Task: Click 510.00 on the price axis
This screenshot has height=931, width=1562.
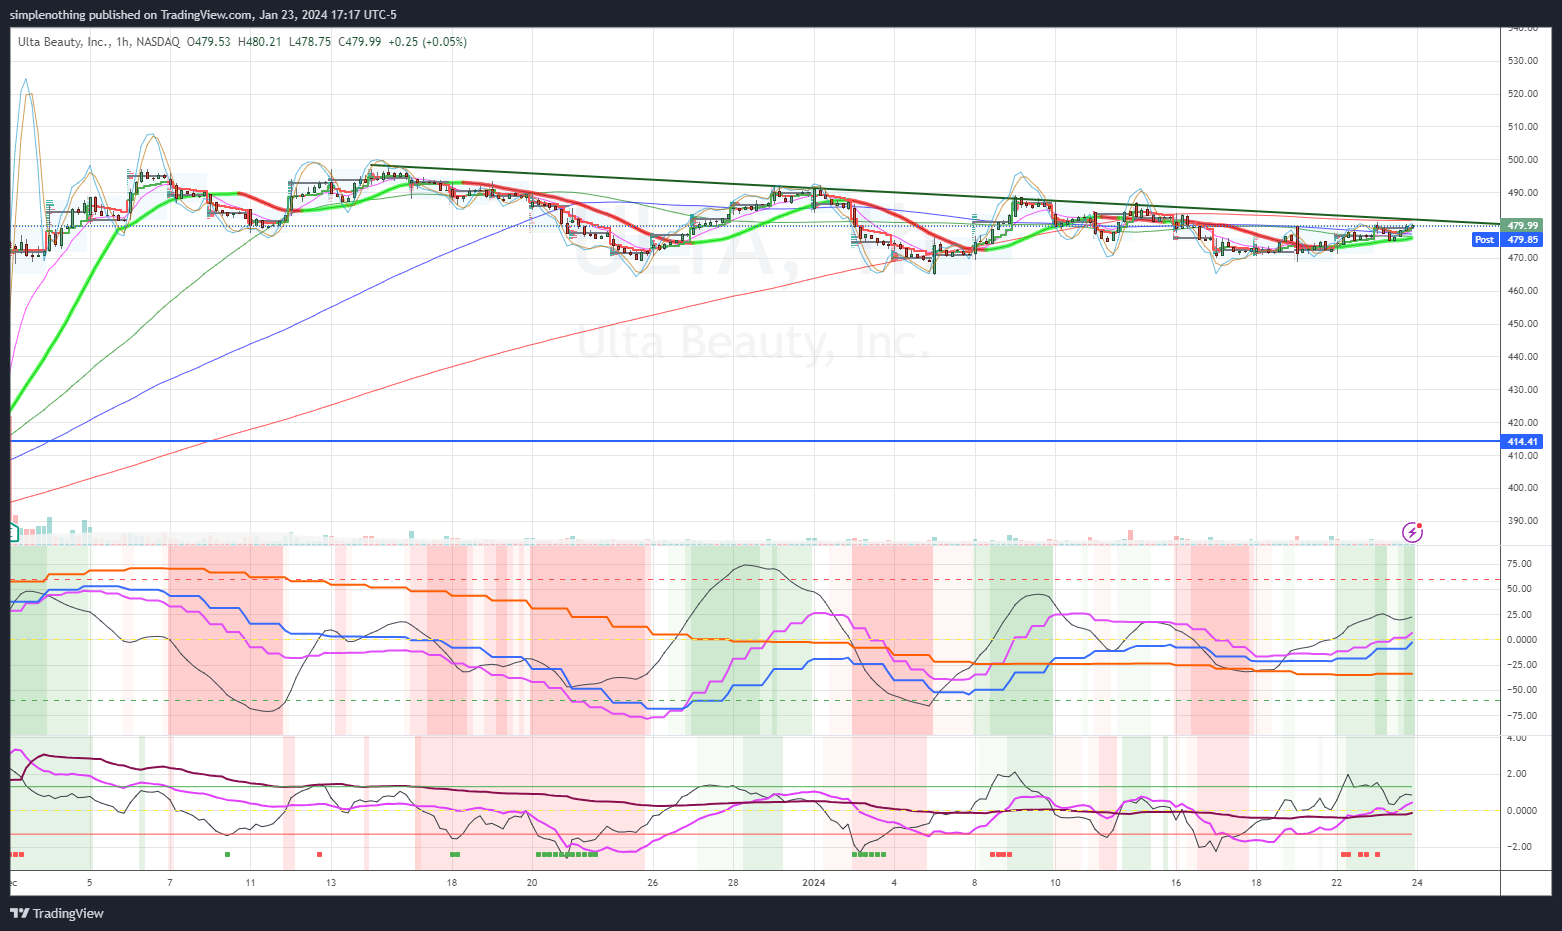Action: 1523,127
